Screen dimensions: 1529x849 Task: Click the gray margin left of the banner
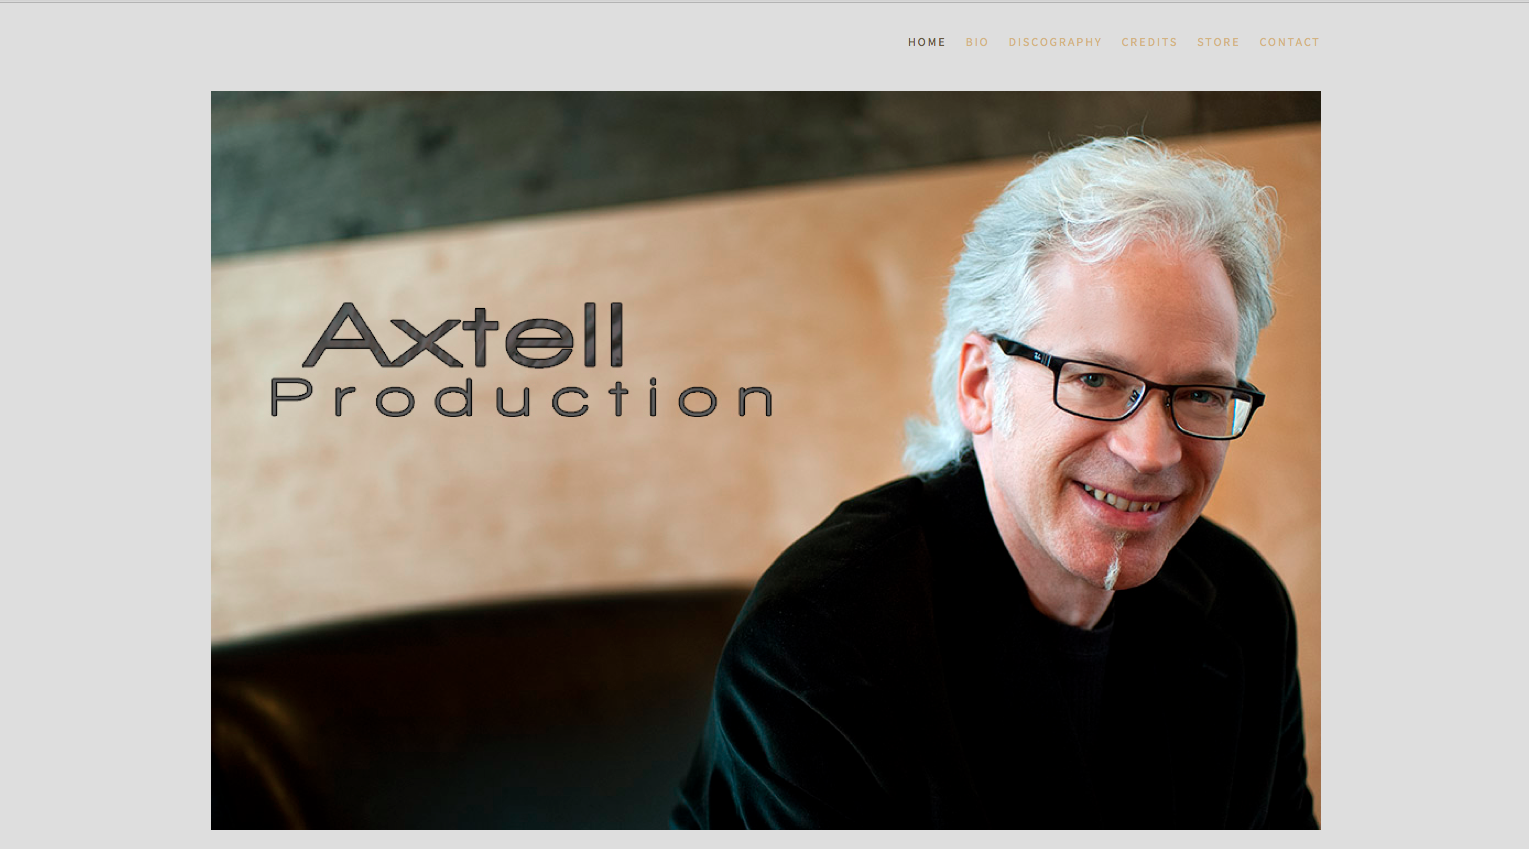[105, 460]
